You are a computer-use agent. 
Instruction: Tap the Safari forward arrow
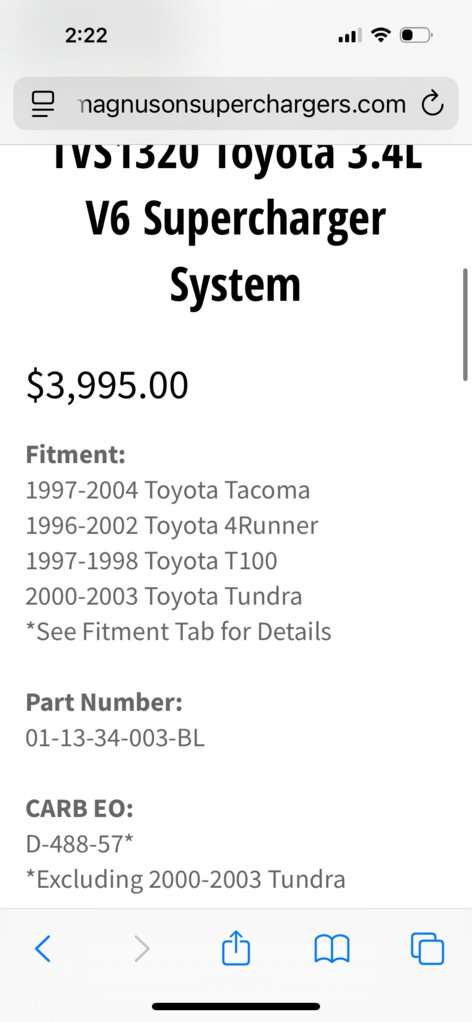(x=141, y=948)
